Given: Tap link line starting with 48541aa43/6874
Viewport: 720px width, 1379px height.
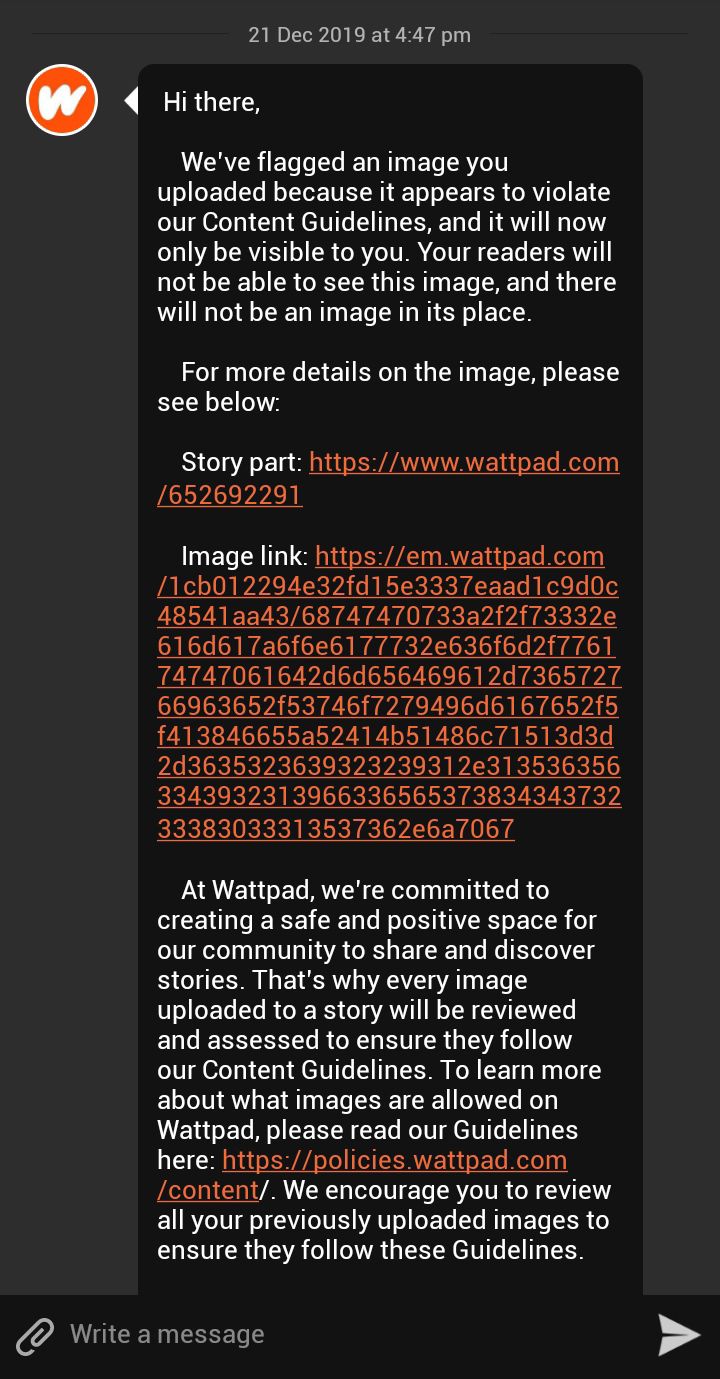Looking at the screenshot, I should (387, 616).
